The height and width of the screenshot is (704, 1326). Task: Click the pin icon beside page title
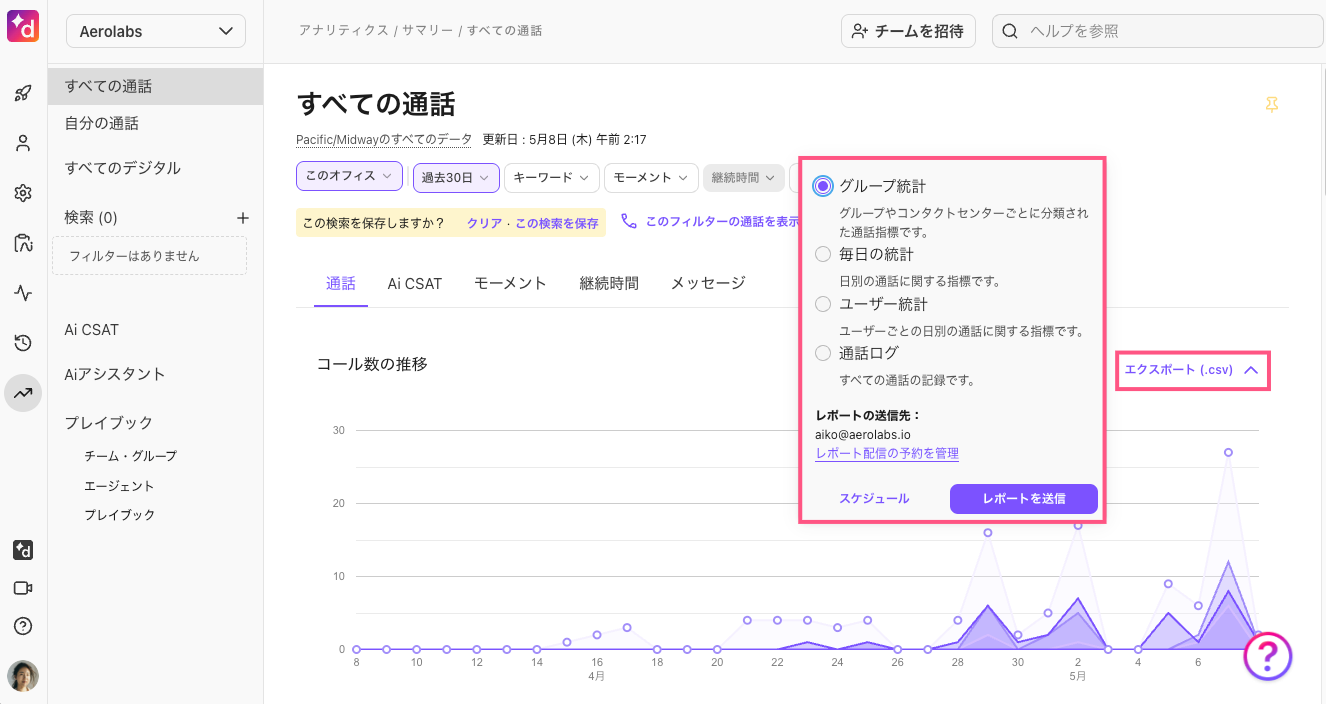tap(1271, 105)
